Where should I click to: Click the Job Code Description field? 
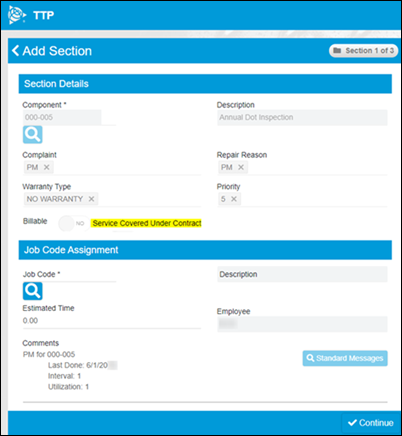click(302, 274)
